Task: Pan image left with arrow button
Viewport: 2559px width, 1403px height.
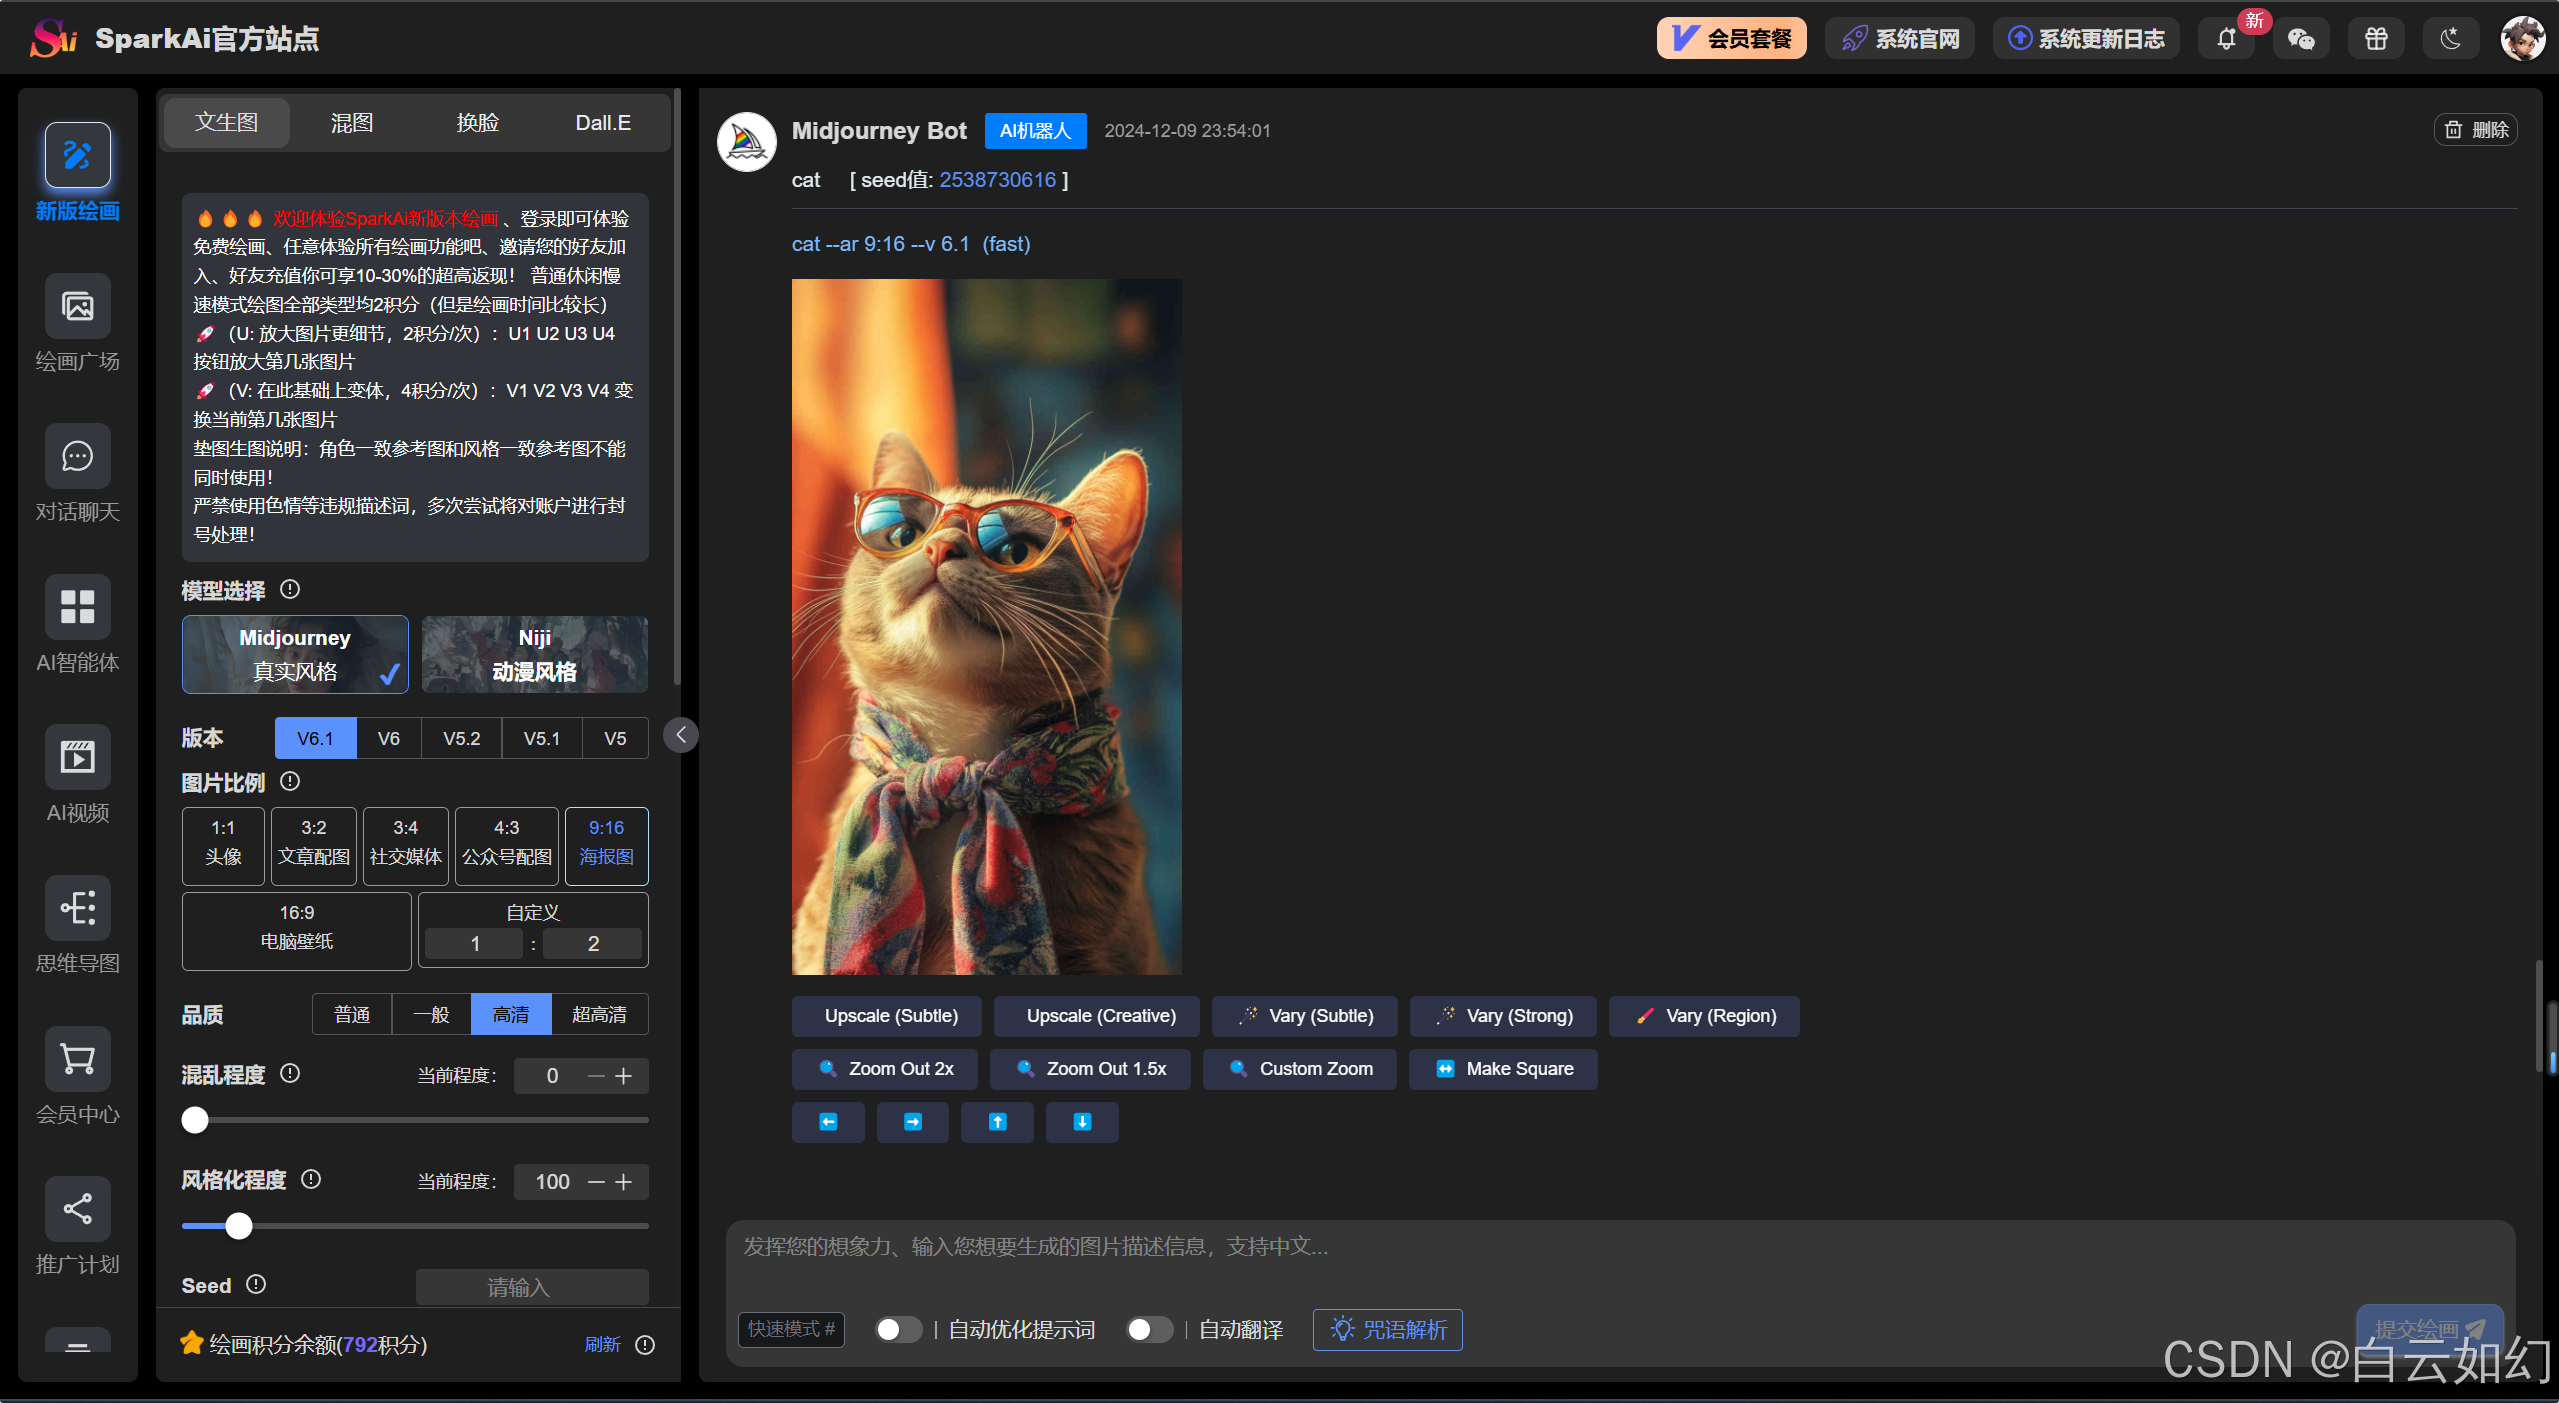Action: pos(828,1122)
